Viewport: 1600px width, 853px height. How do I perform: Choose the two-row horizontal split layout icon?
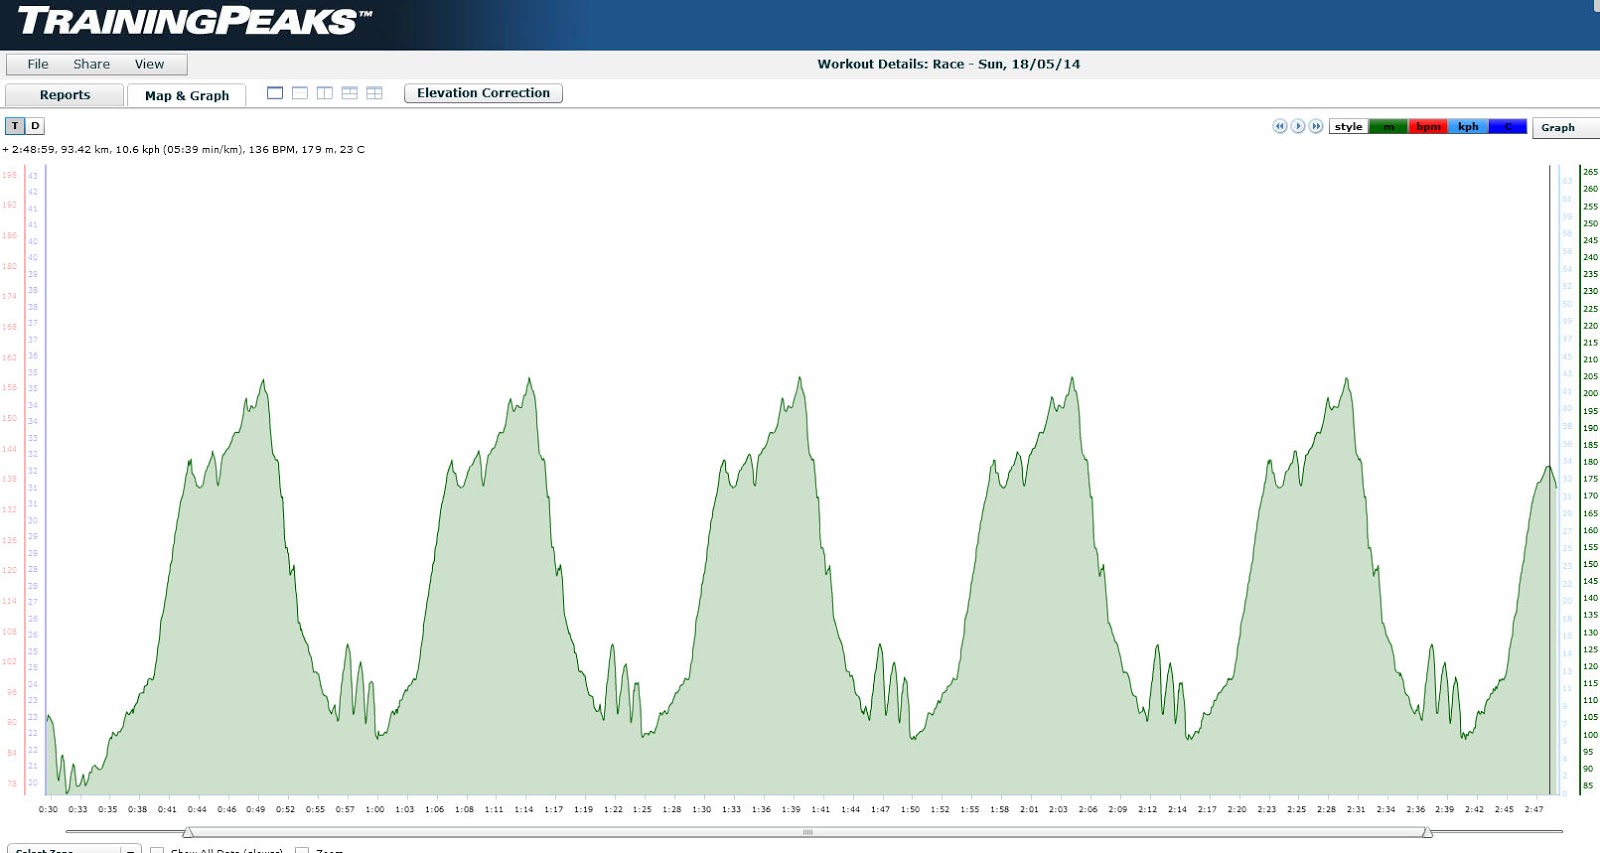[300, 93]
